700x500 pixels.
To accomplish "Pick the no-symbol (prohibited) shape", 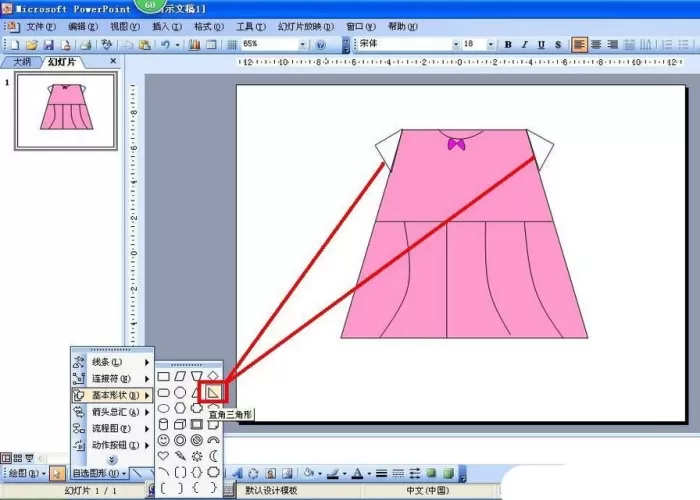I will [196, 440].
